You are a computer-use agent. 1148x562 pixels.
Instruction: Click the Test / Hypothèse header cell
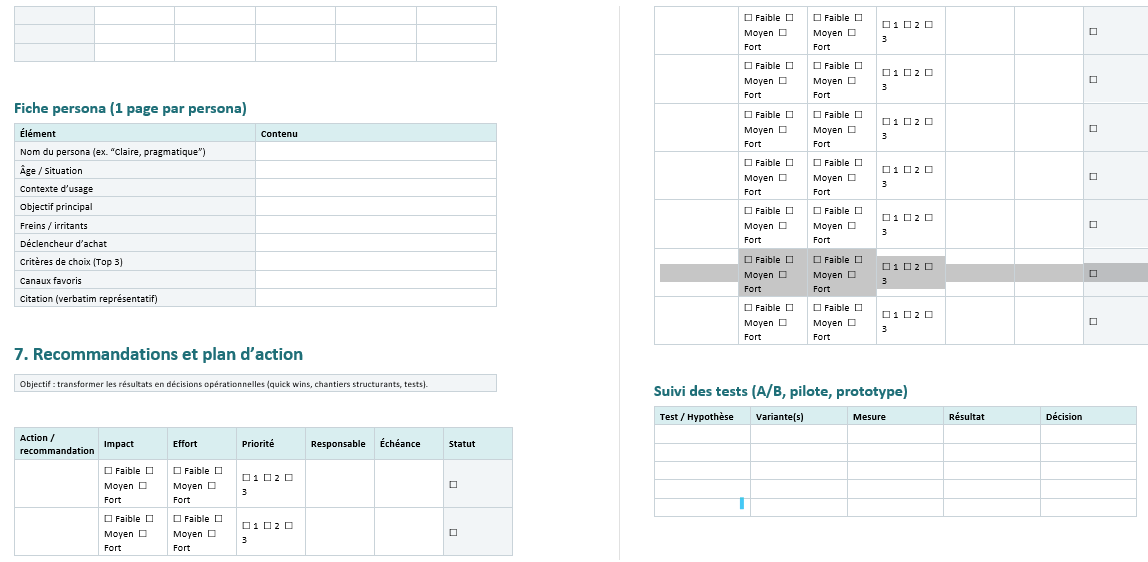(697, 417)
